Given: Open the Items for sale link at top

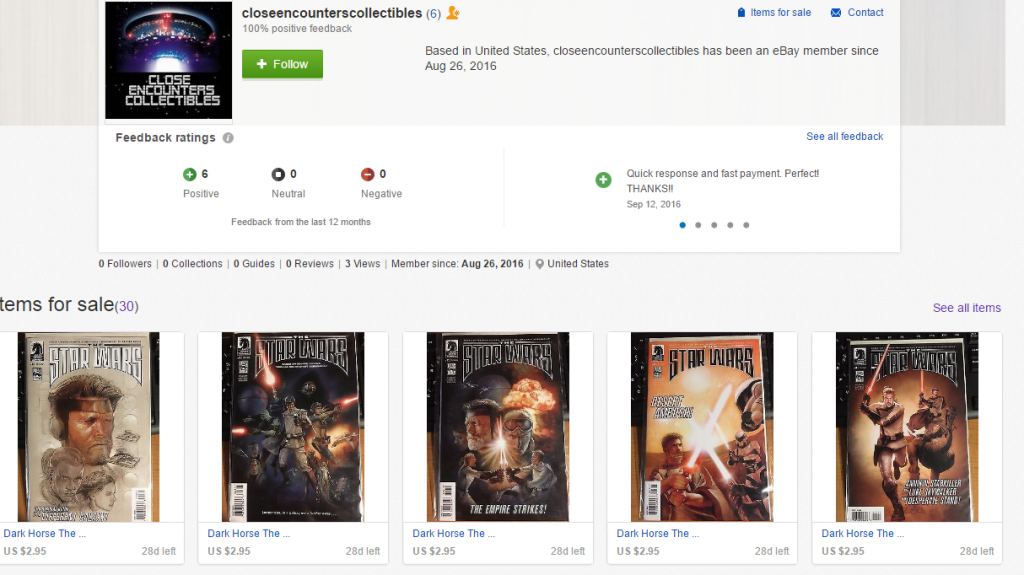Looking at the screenshot, I should [780, 12].
